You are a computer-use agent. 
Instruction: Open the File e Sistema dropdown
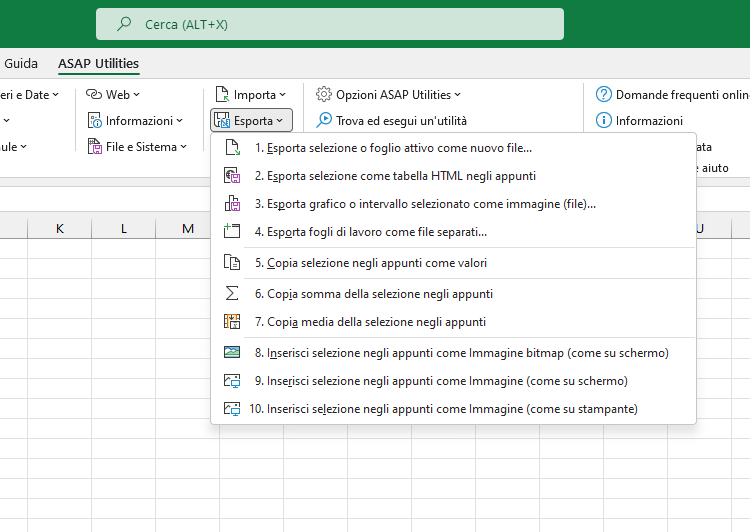137,146
